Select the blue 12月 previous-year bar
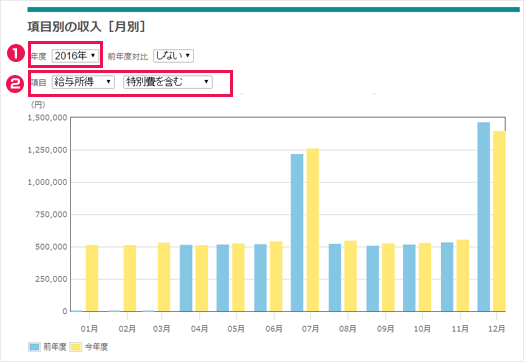Screen dimensions: 524x362 click(484, 217)
